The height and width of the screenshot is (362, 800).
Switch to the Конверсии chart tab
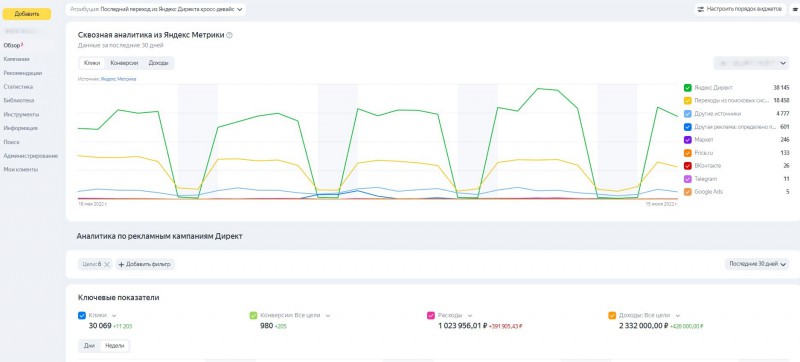tap(124, 63)
